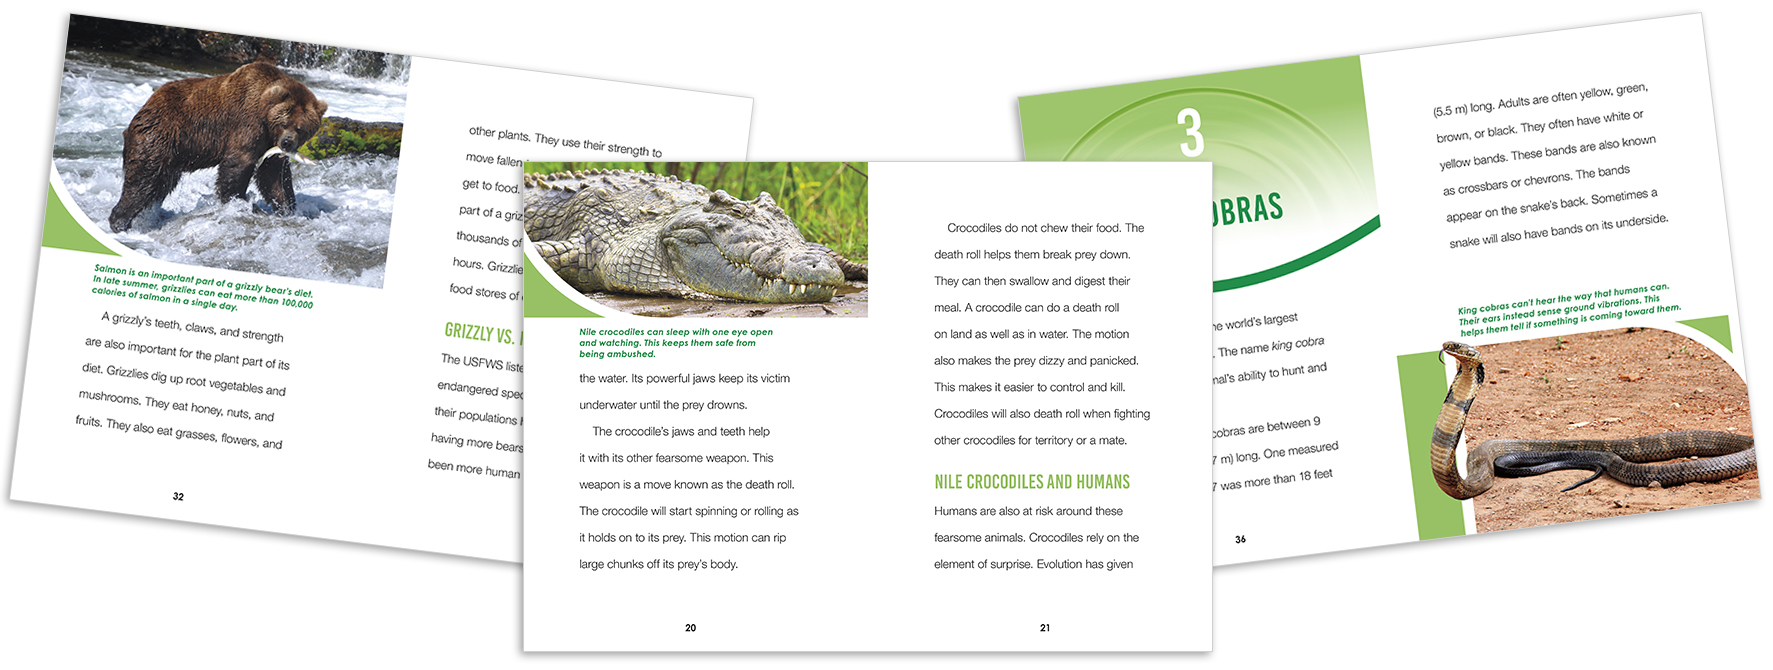Click the line 'as crossbars or chevrons. The bands'
1773x670 pixels.
click(x=1536, y=180)
